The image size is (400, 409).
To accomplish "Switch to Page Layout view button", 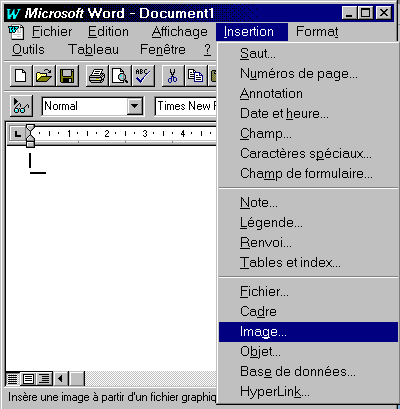I will click(x=28, y=379).
